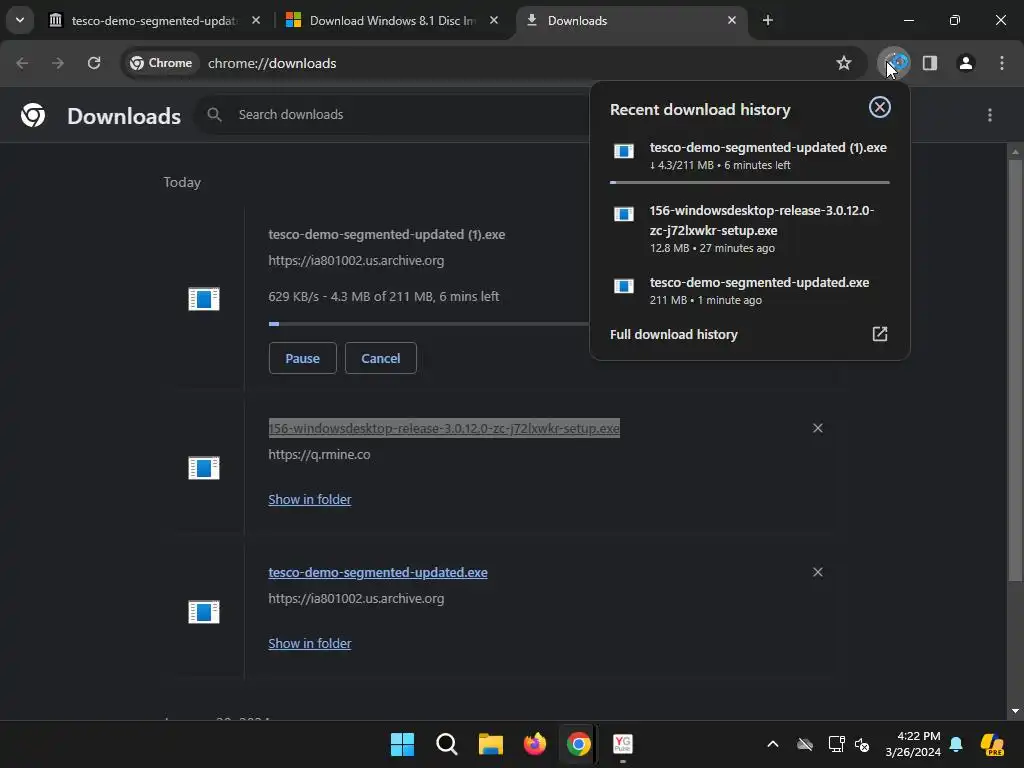Open the taskbar clock and date
This screenshot has width=1024, height=768.
point(913,744)
